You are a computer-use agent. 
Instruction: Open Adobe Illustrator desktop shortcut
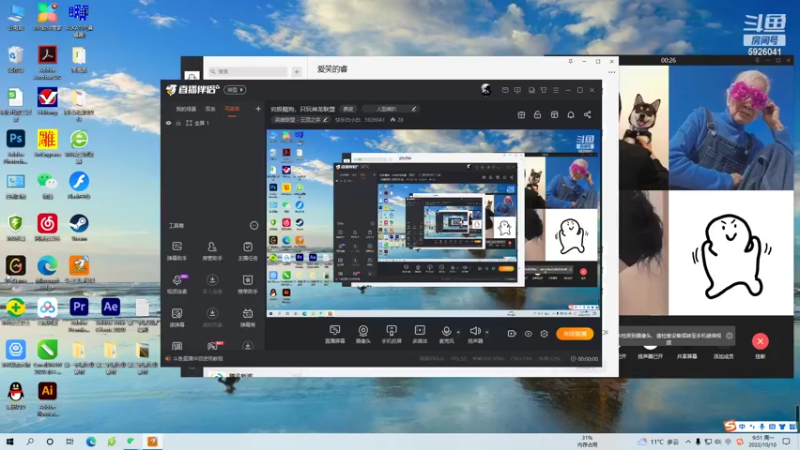(47, 399)
